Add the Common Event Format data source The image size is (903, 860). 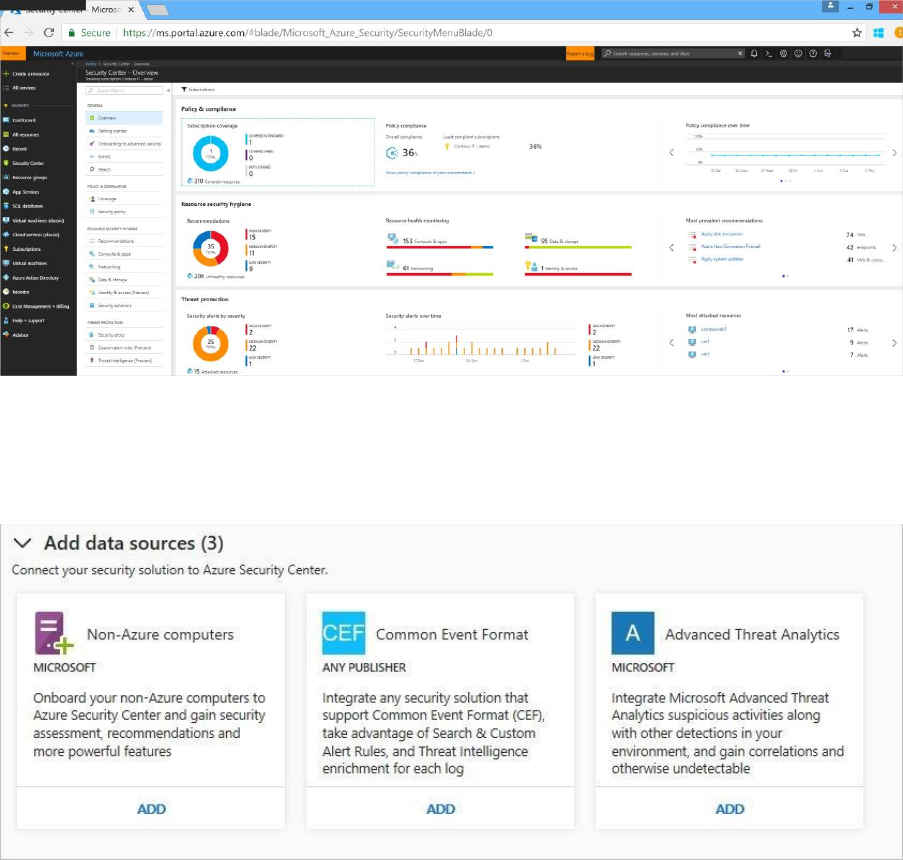441,809
